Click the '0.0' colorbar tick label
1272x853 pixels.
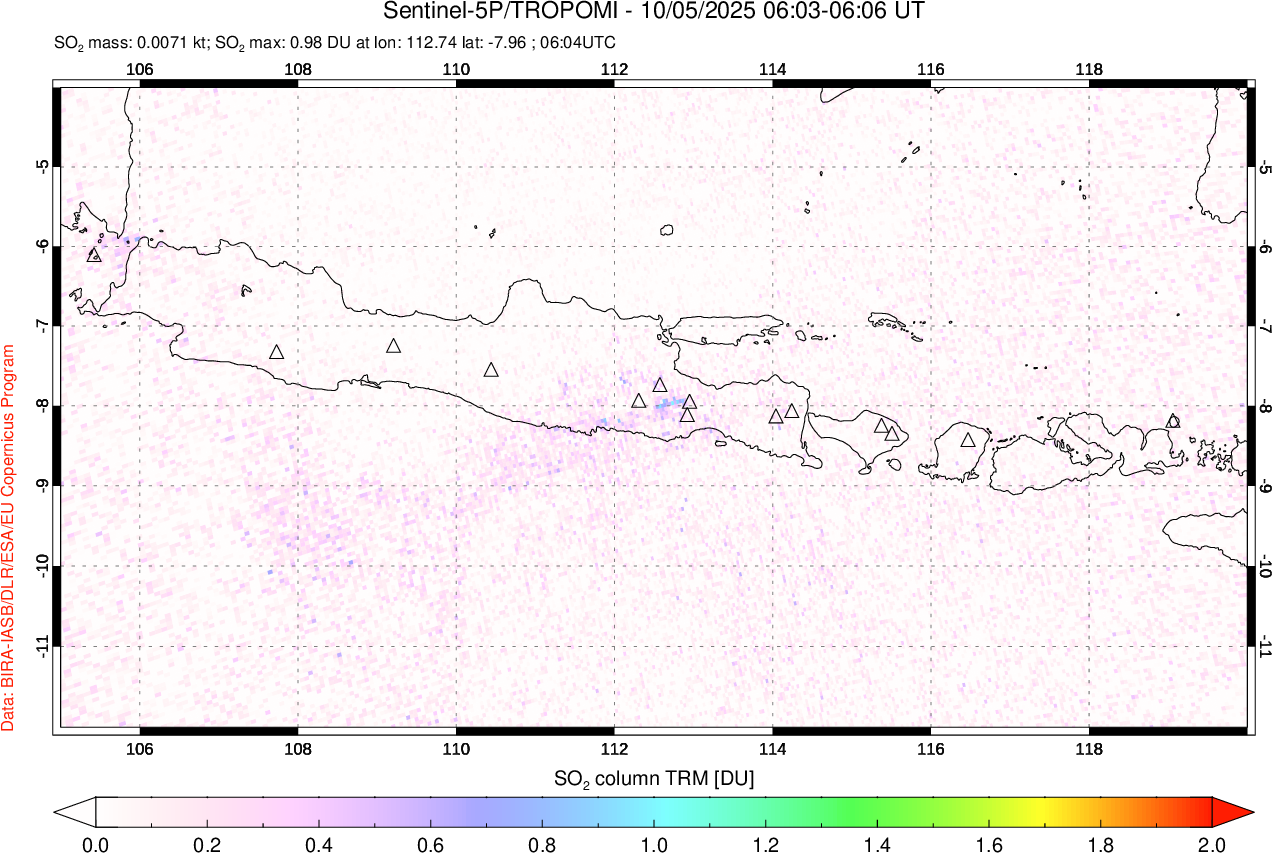96,843
